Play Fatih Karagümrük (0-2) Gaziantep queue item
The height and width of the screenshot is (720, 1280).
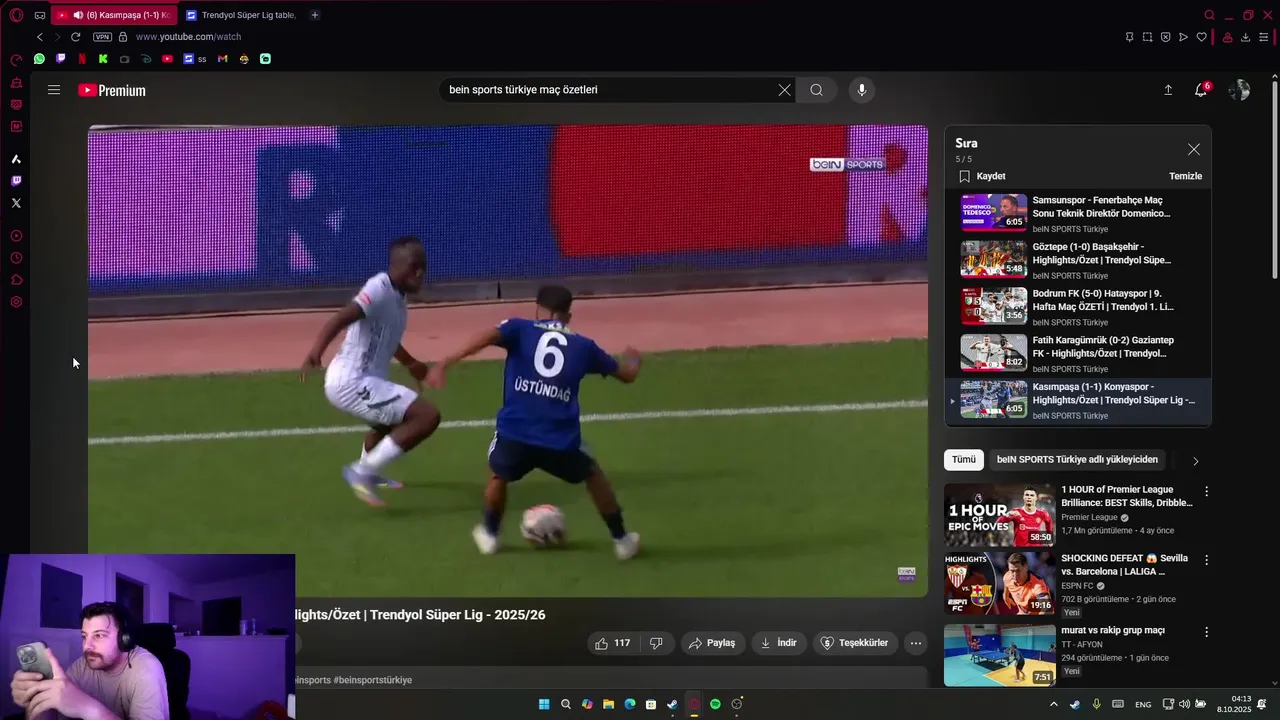[x=1080, y=353]
